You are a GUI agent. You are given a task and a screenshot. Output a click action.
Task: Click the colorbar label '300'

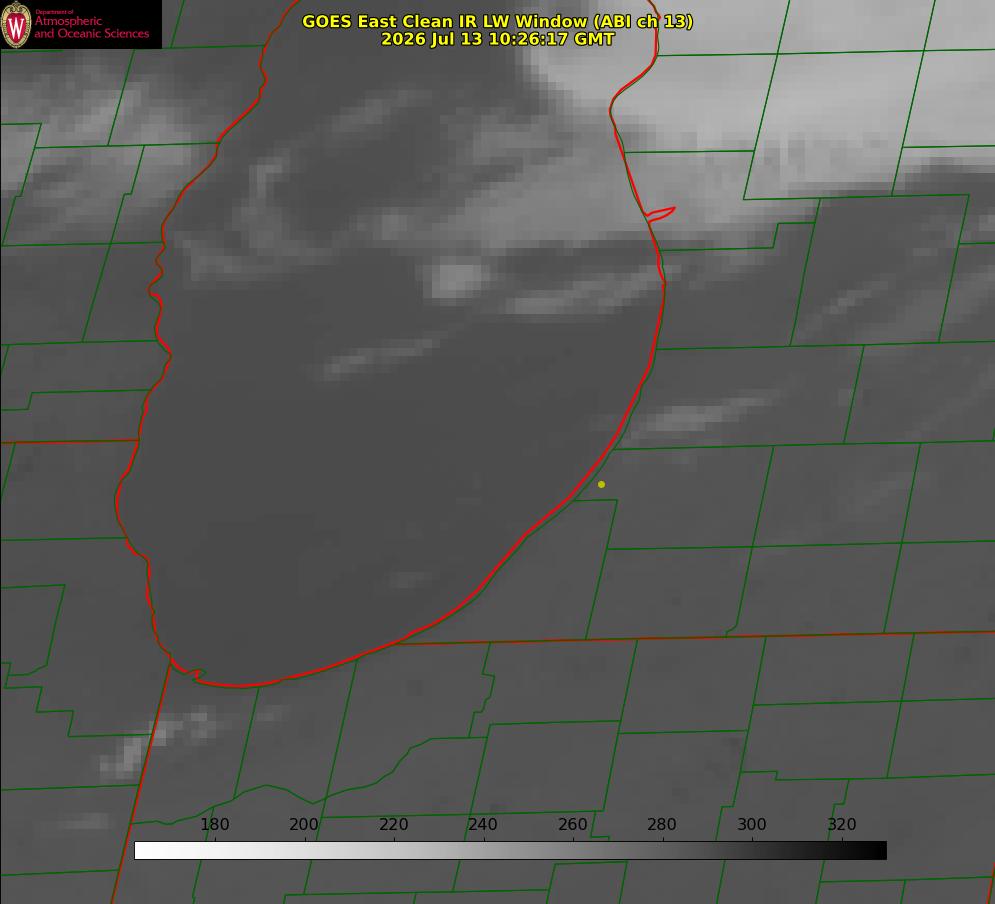point(752,824)
